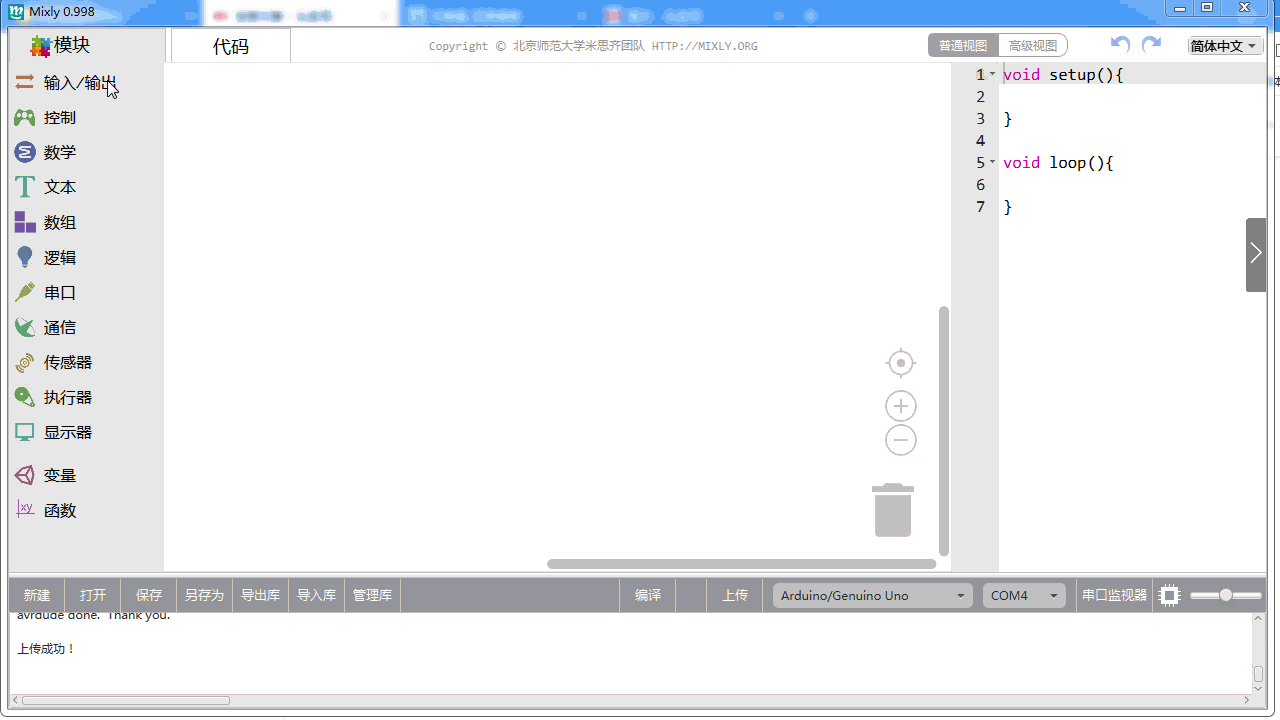1280x720 pixels.
Task: Zoom out the workspace with the minus icon
Action: point(901,440)
